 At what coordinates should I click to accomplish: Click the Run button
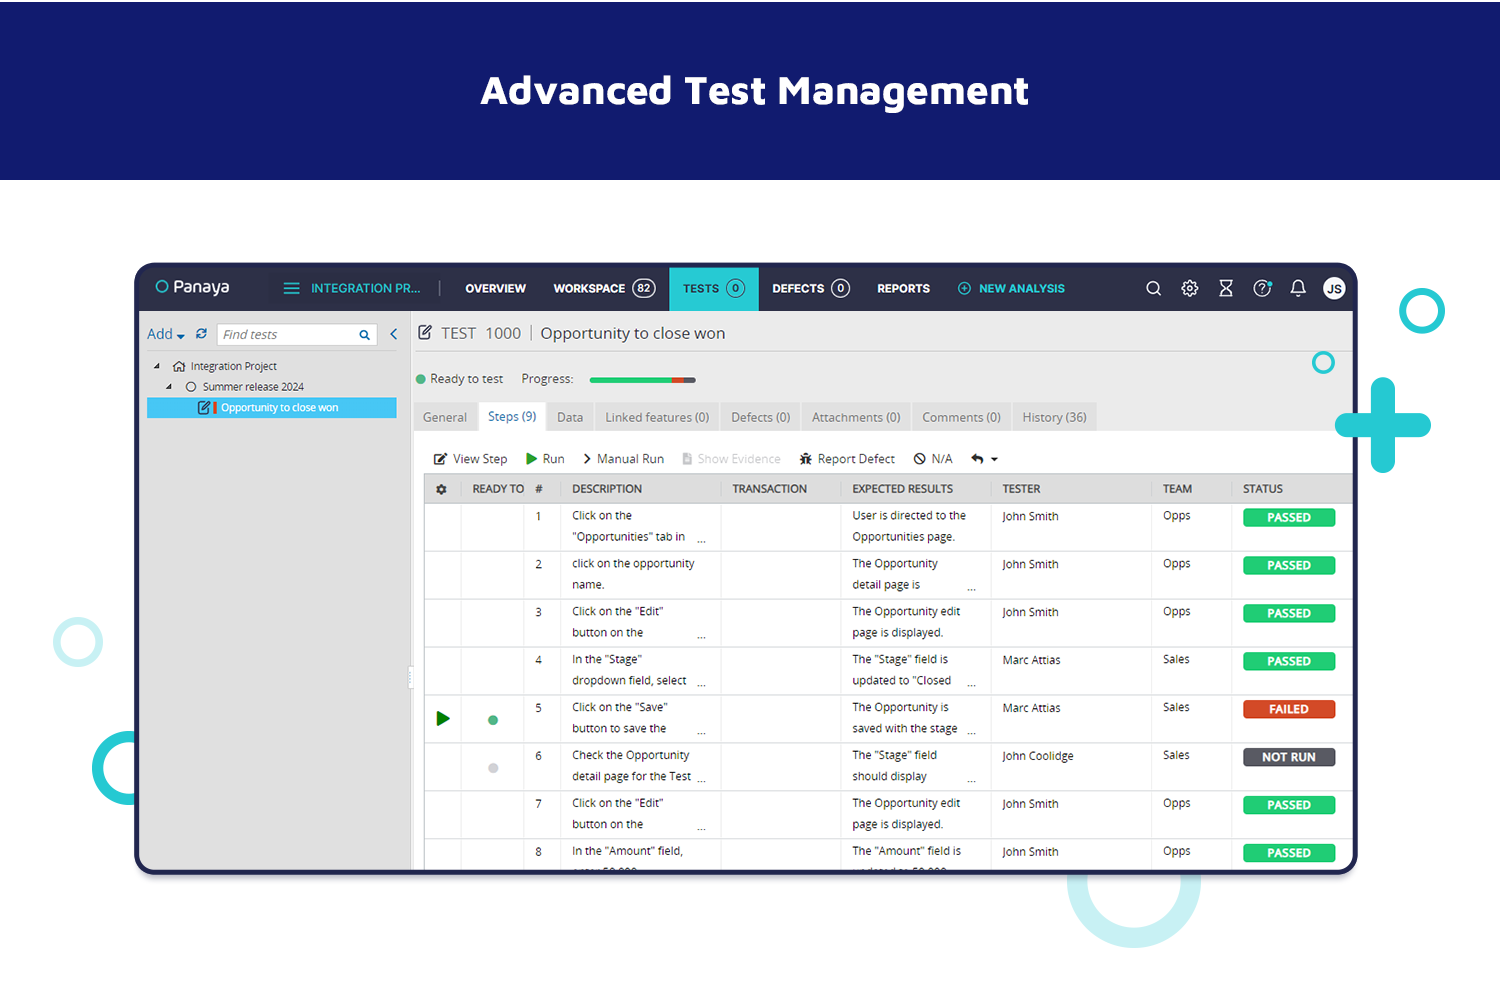click(x=545, y=459)
